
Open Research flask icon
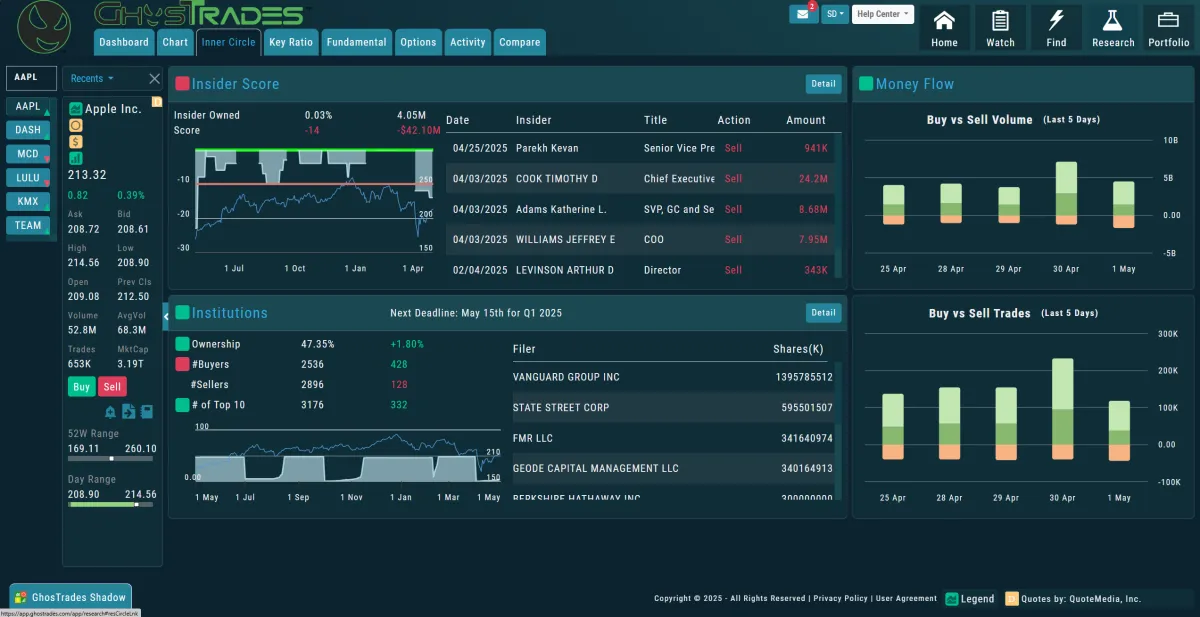(x=1112, y=20)
